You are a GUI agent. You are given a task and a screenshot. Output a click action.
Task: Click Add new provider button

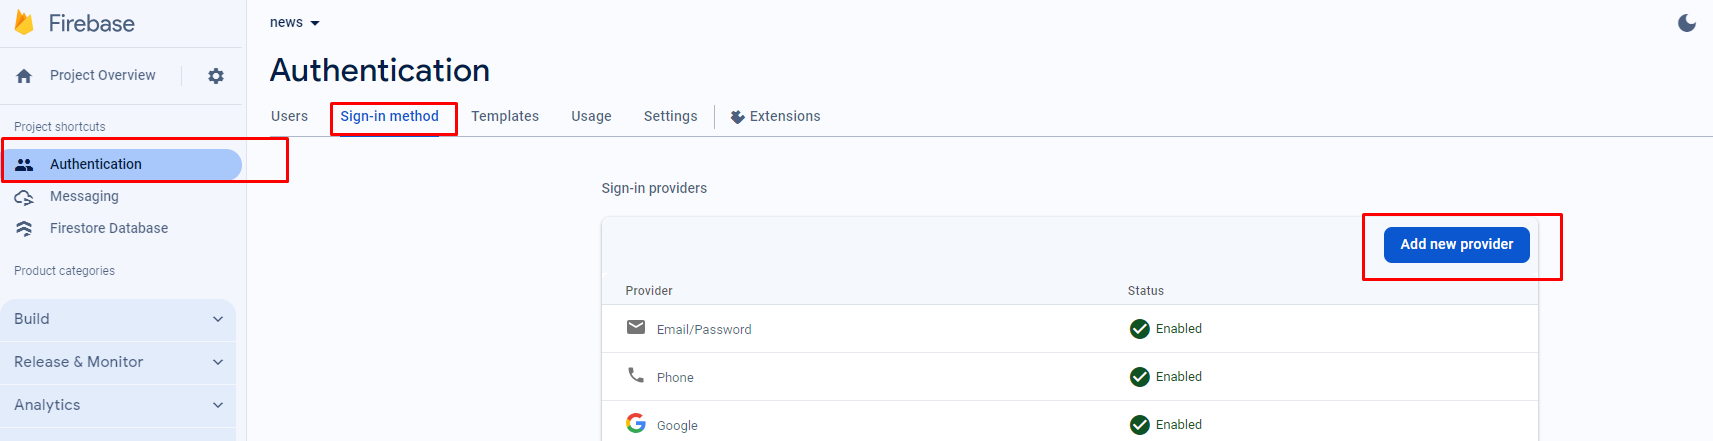pos(1456,245)
